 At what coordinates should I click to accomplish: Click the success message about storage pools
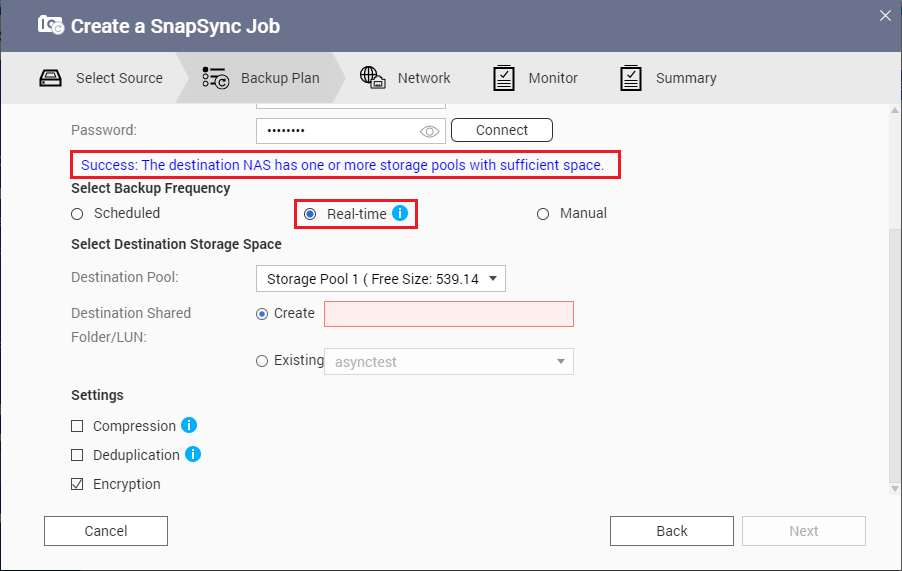tap(342, 165)
